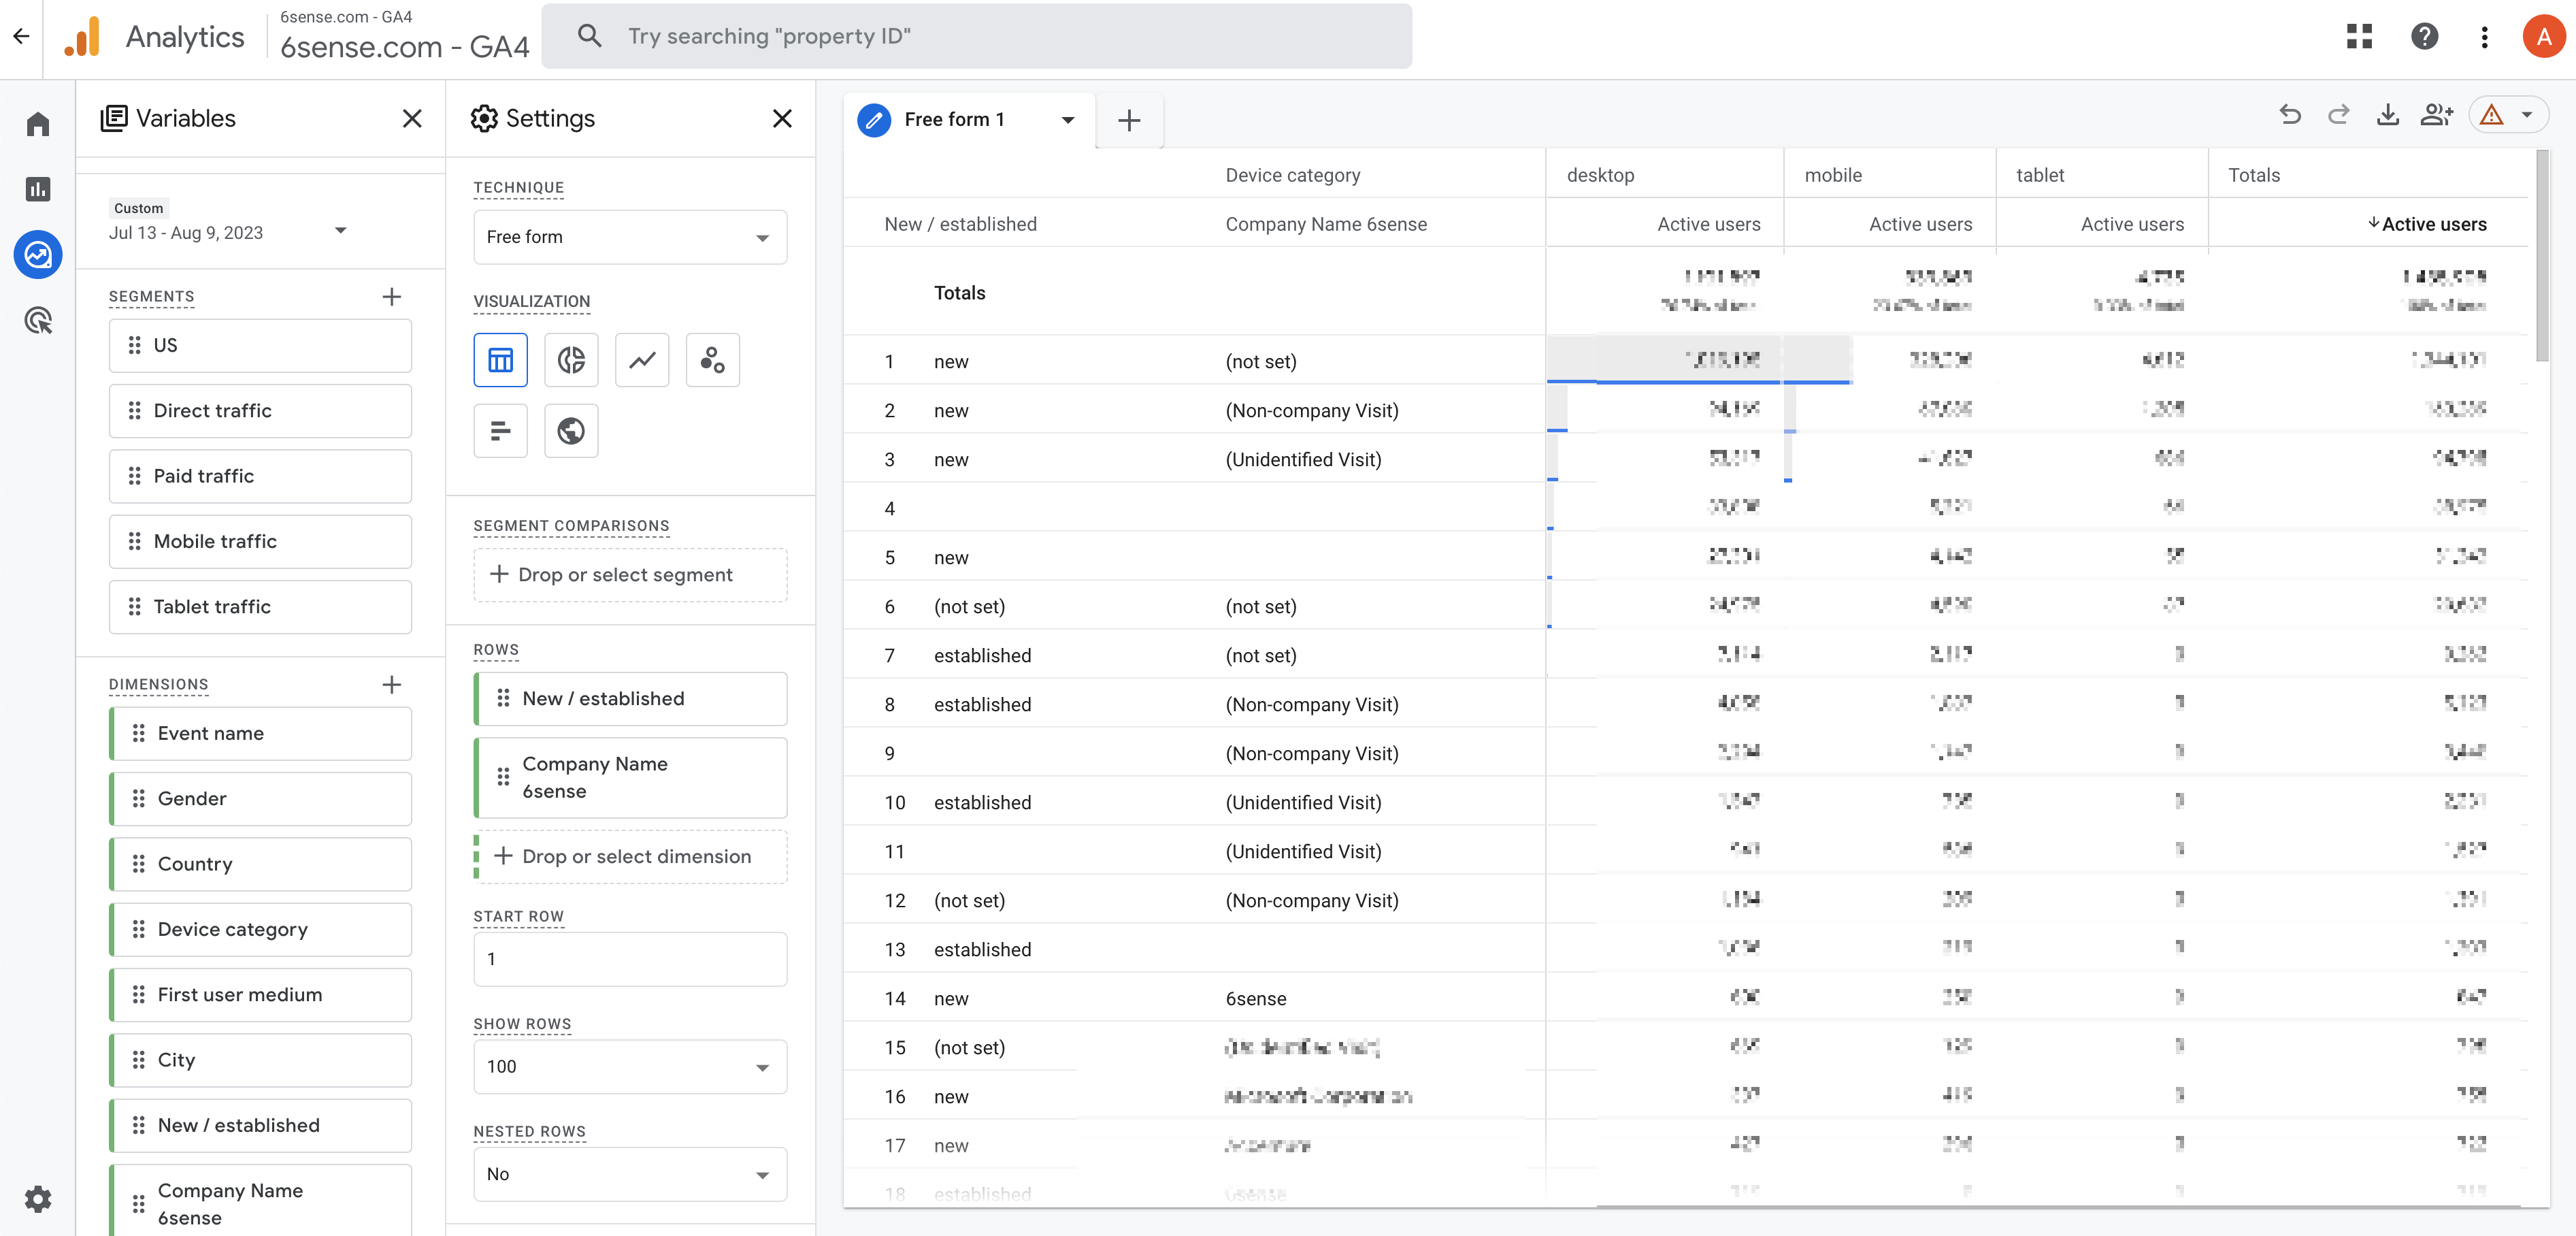Click row 14 company name 6sense
This screenshot has width=2576, height=1236.
click(x=1256, y=998)
